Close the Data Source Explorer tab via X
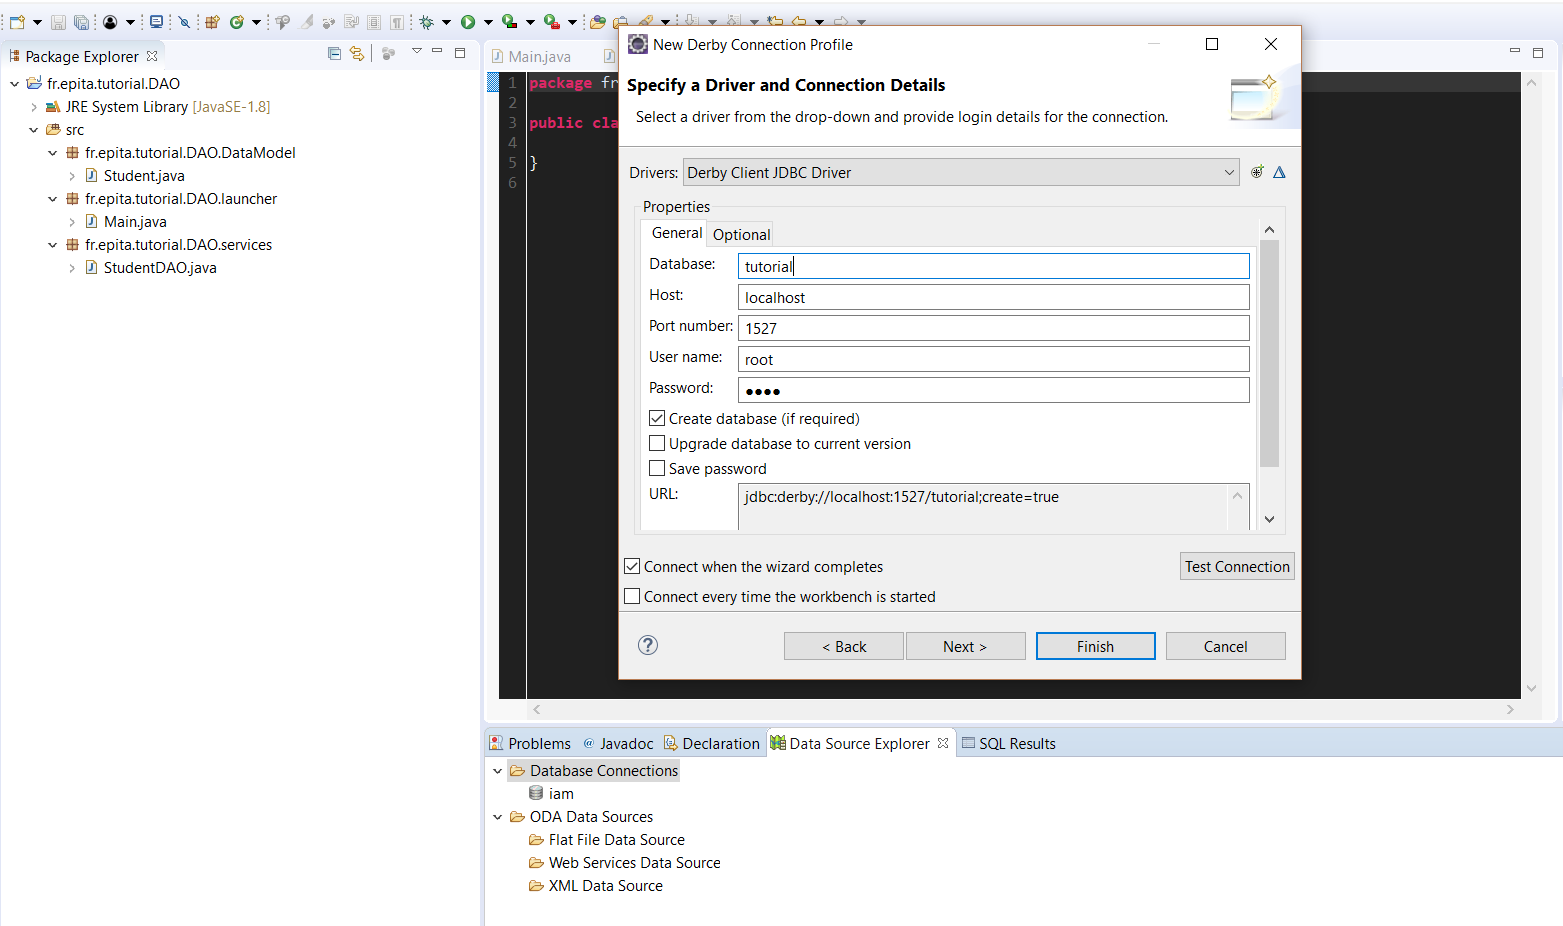Viewport: 1563px width, 926px height. coord(943,743)
